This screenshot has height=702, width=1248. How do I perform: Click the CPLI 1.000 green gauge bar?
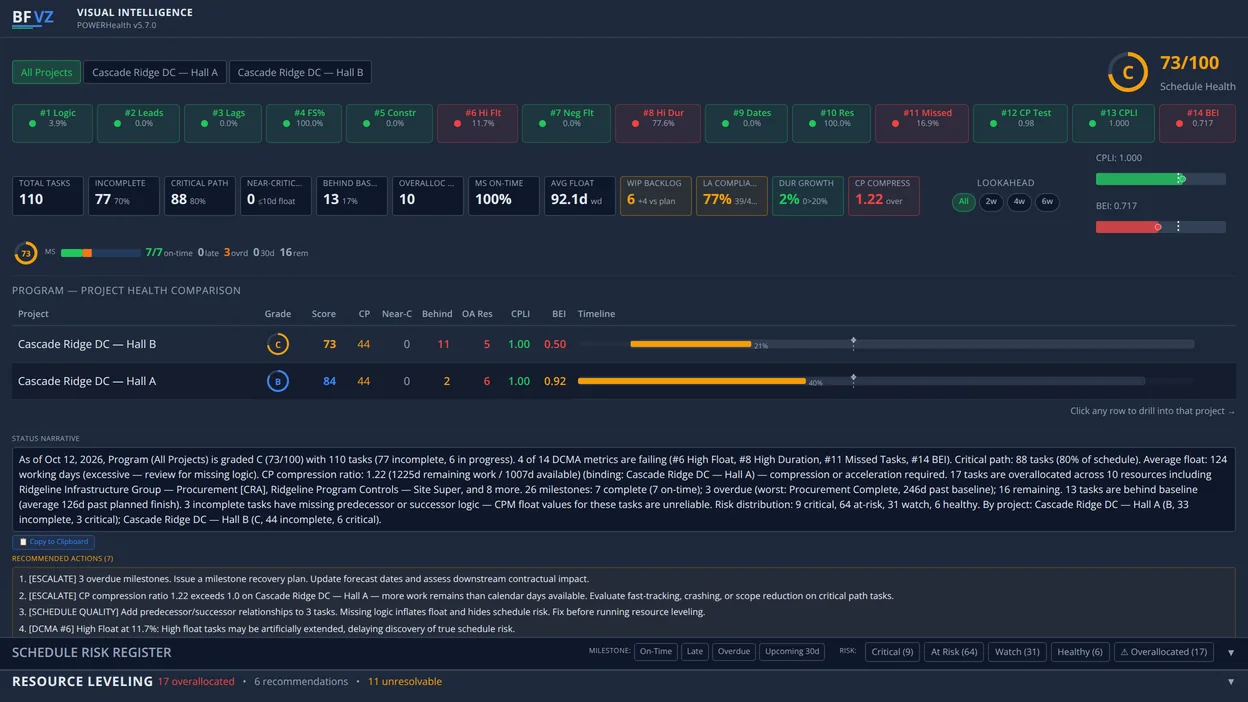(1160, 179)
